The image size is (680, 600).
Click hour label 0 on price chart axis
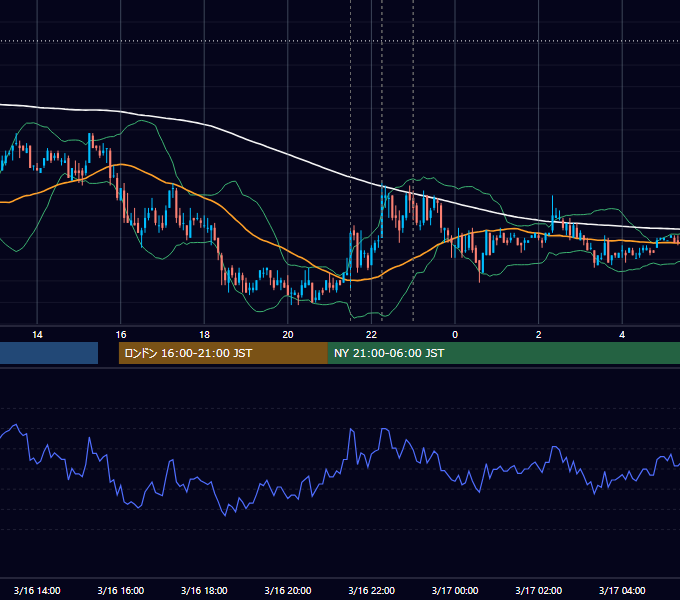(455, 335)
